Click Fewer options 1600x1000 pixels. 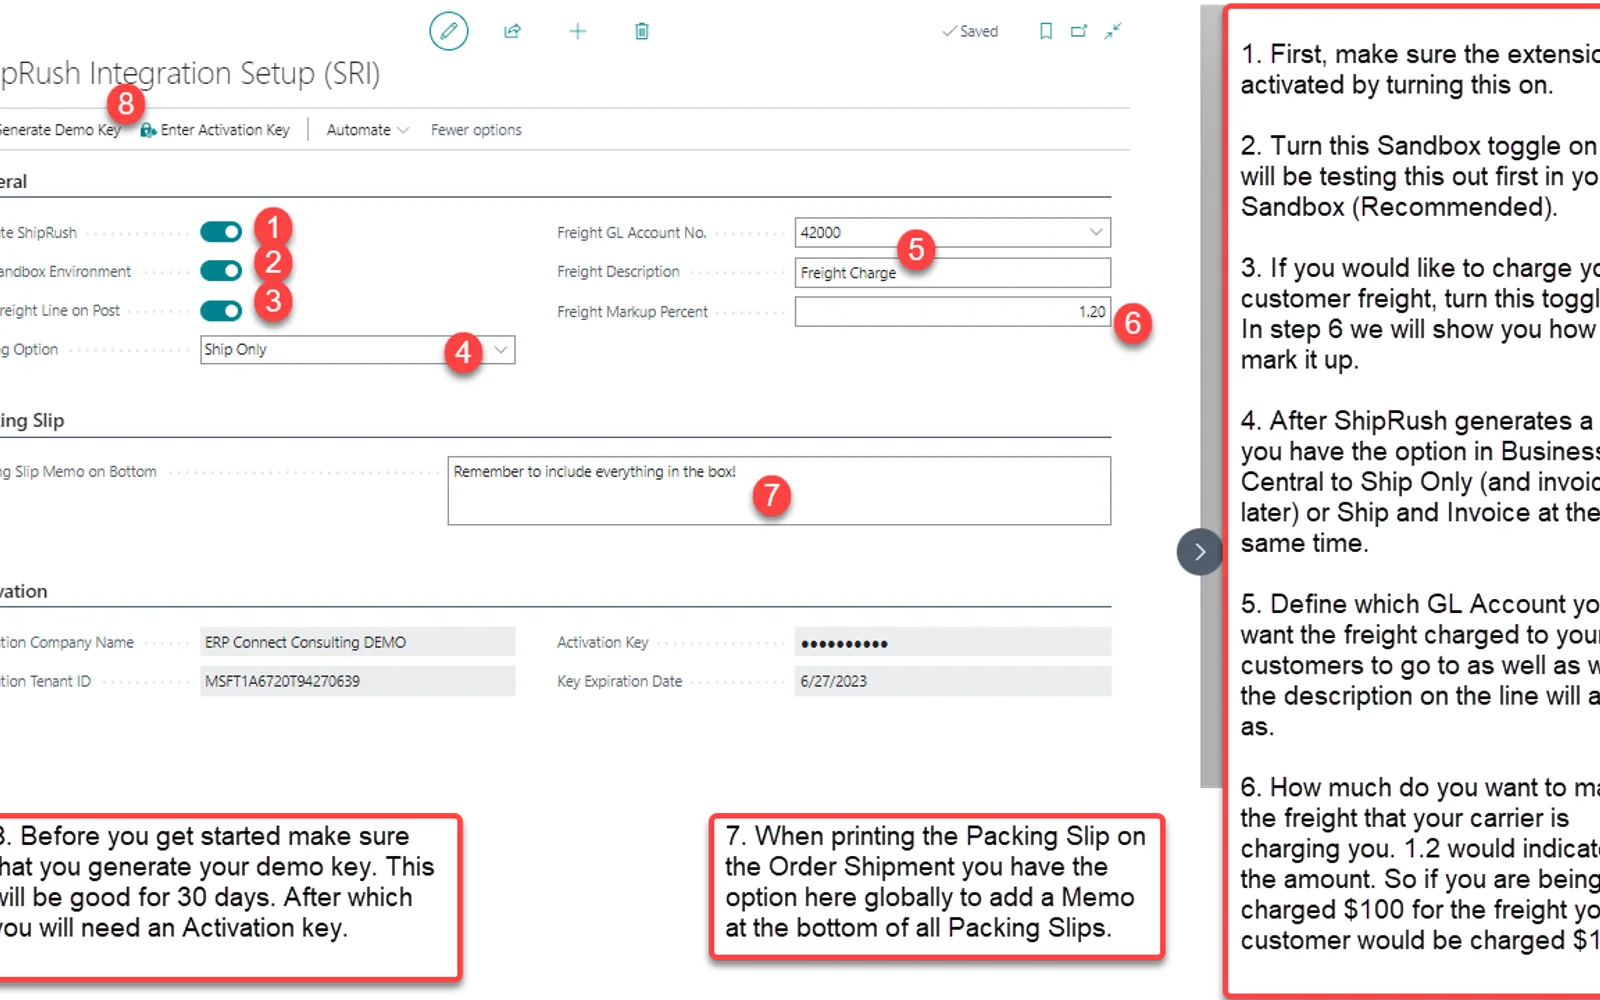point(476,130)
